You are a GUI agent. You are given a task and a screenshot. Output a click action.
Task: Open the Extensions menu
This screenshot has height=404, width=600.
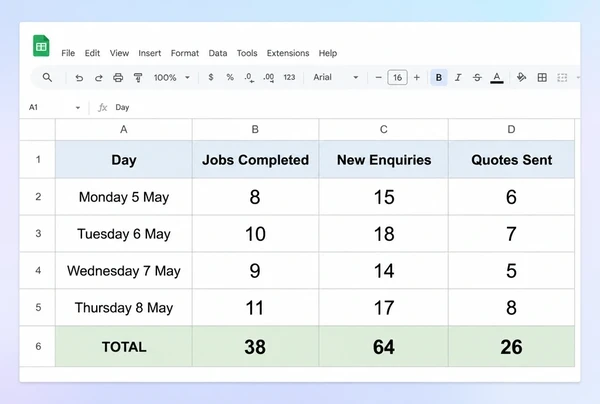point(288,53)
